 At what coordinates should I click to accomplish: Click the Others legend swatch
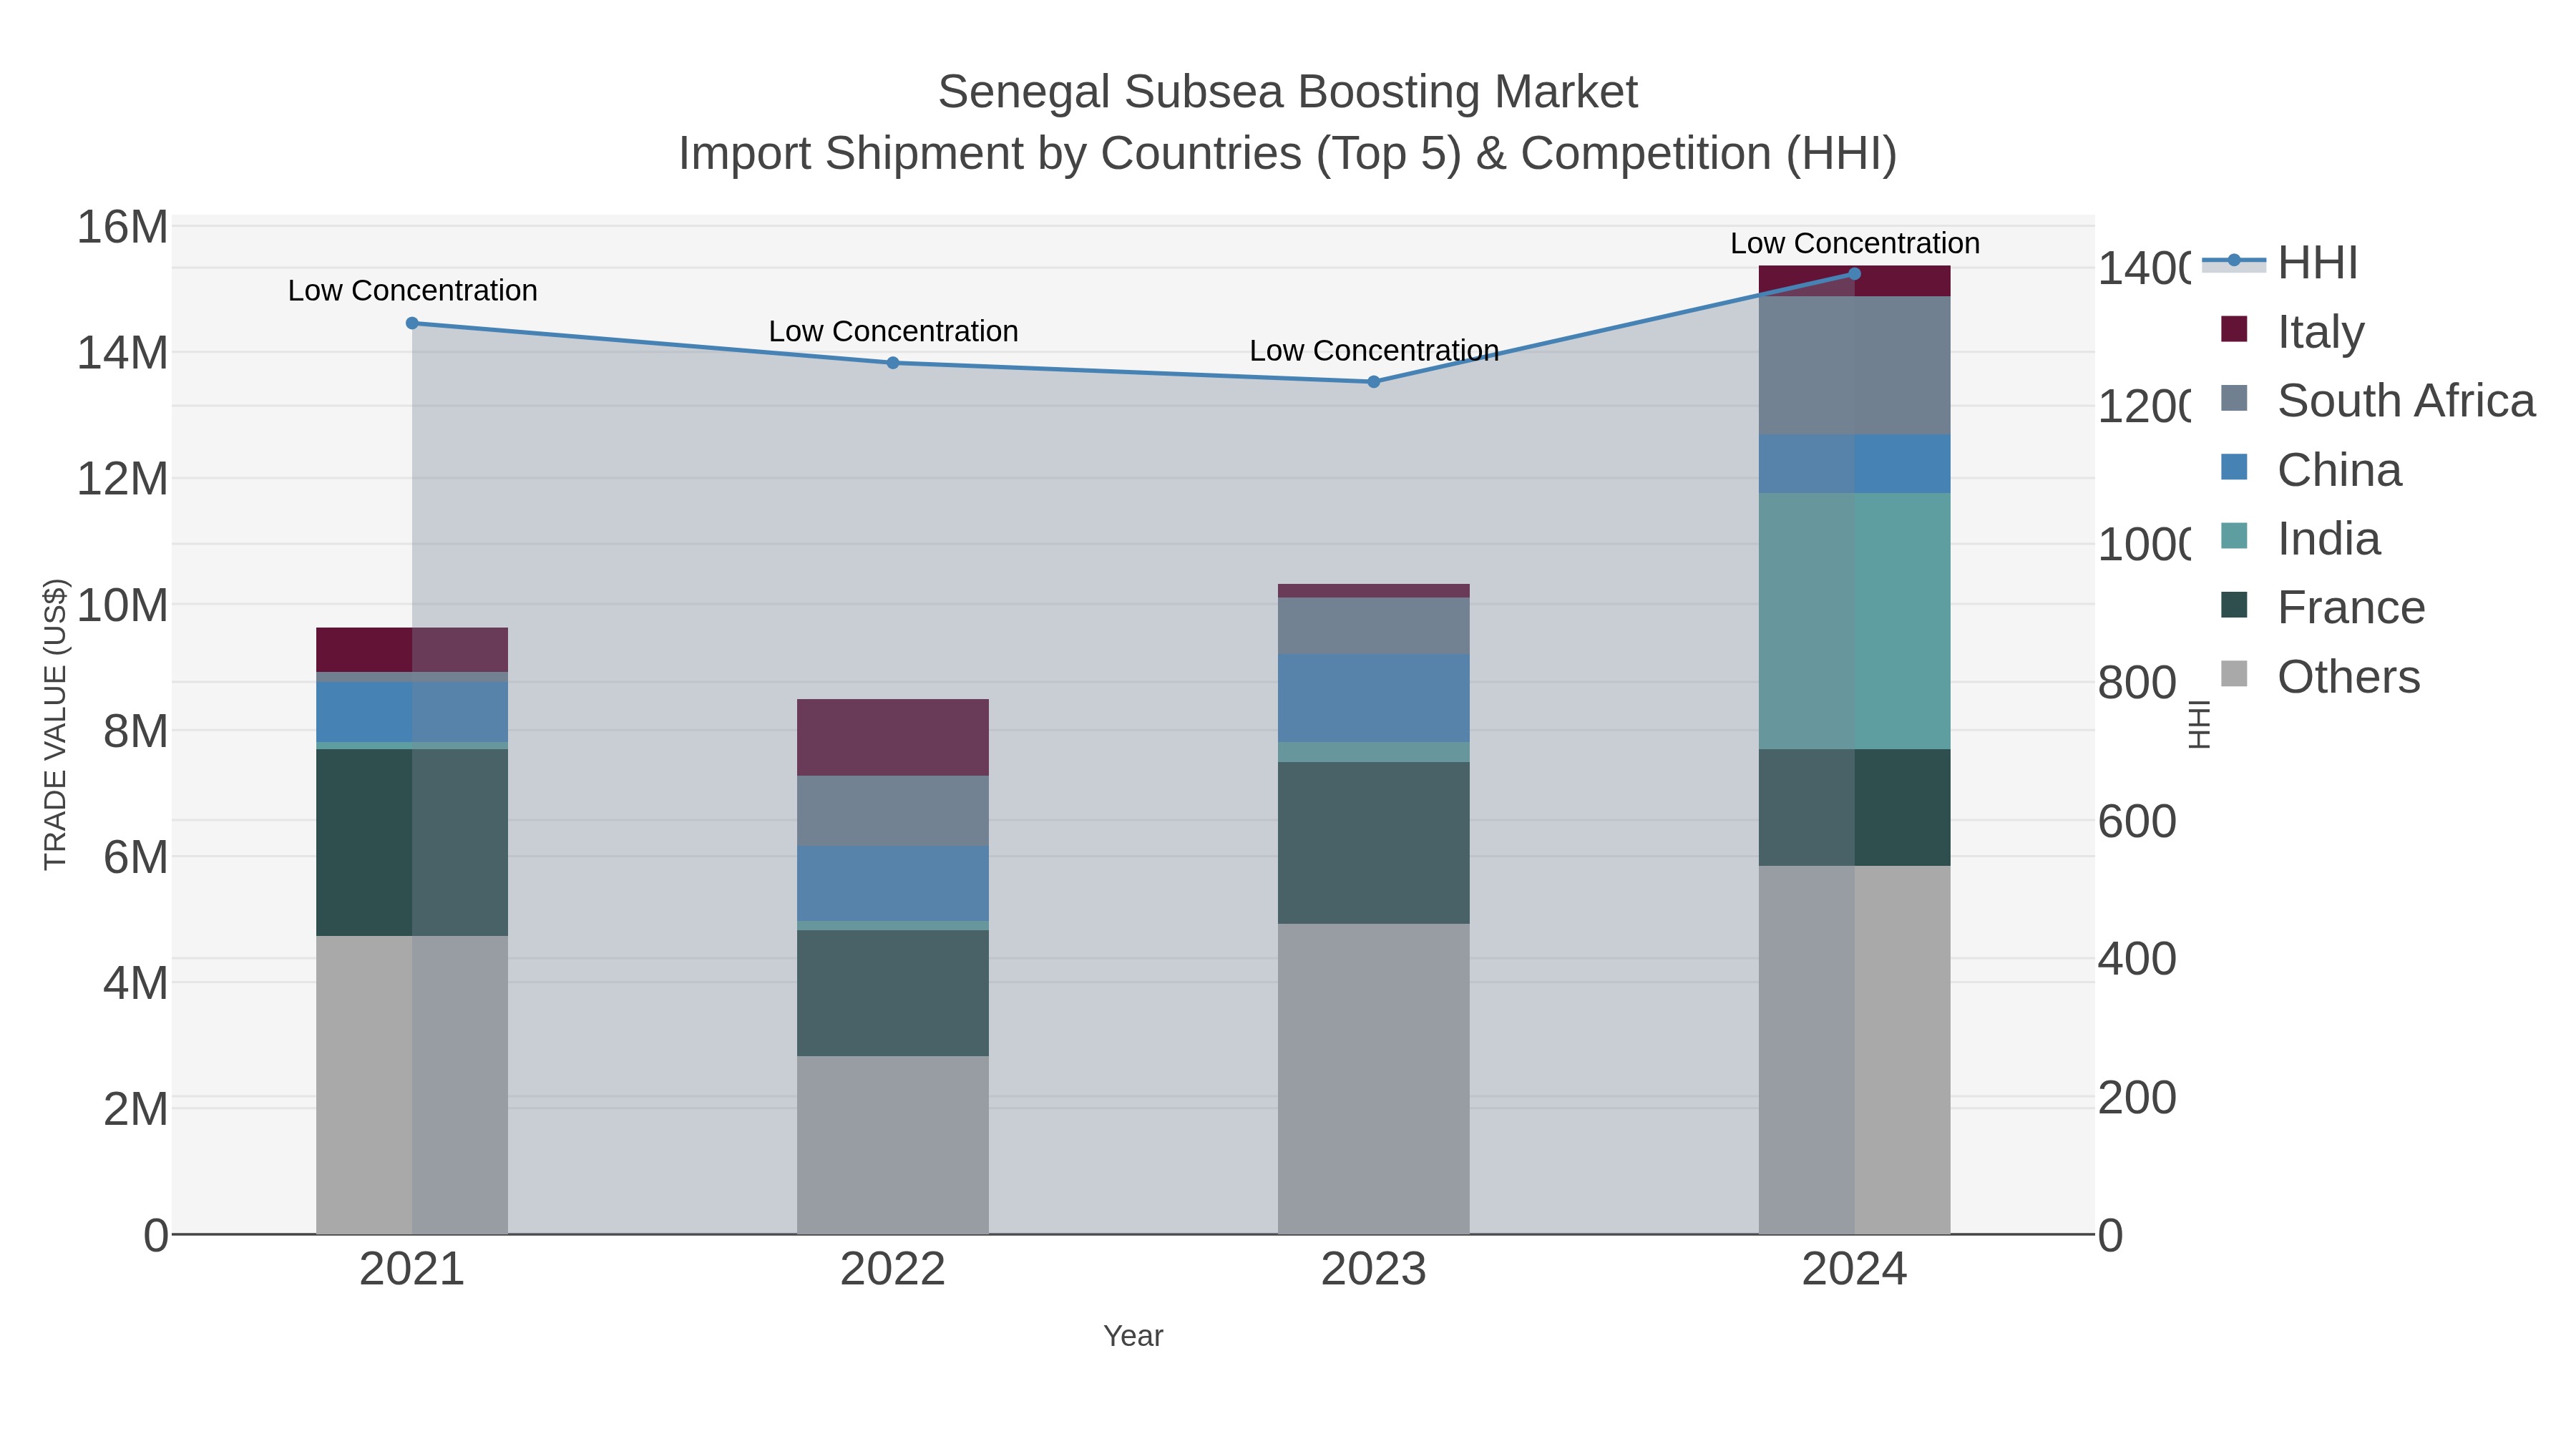point(2234,674)
